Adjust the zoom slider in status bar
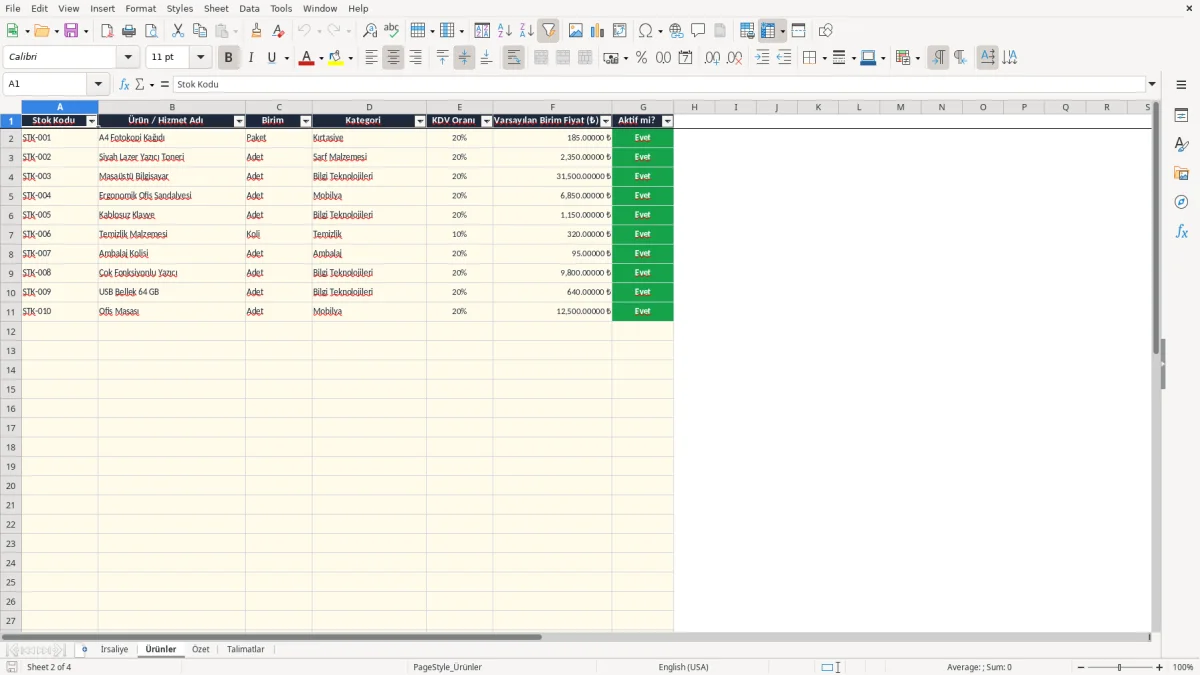 tap(1119, 667)
